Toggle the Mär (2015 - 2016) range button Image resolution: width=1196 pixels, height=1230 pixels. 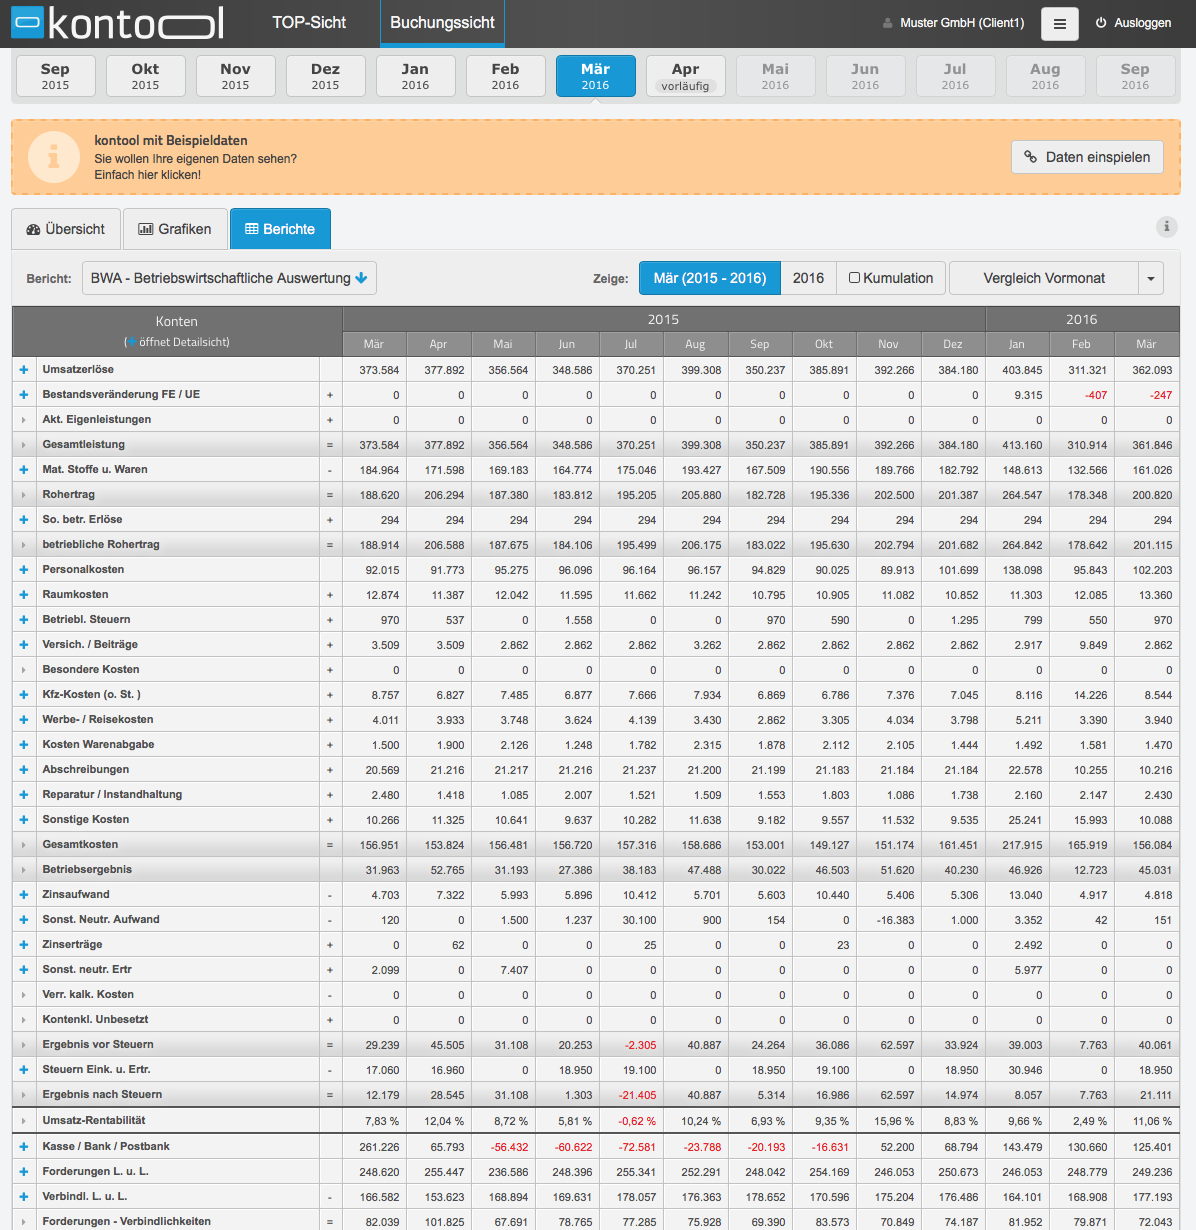[x=710, y=278]
